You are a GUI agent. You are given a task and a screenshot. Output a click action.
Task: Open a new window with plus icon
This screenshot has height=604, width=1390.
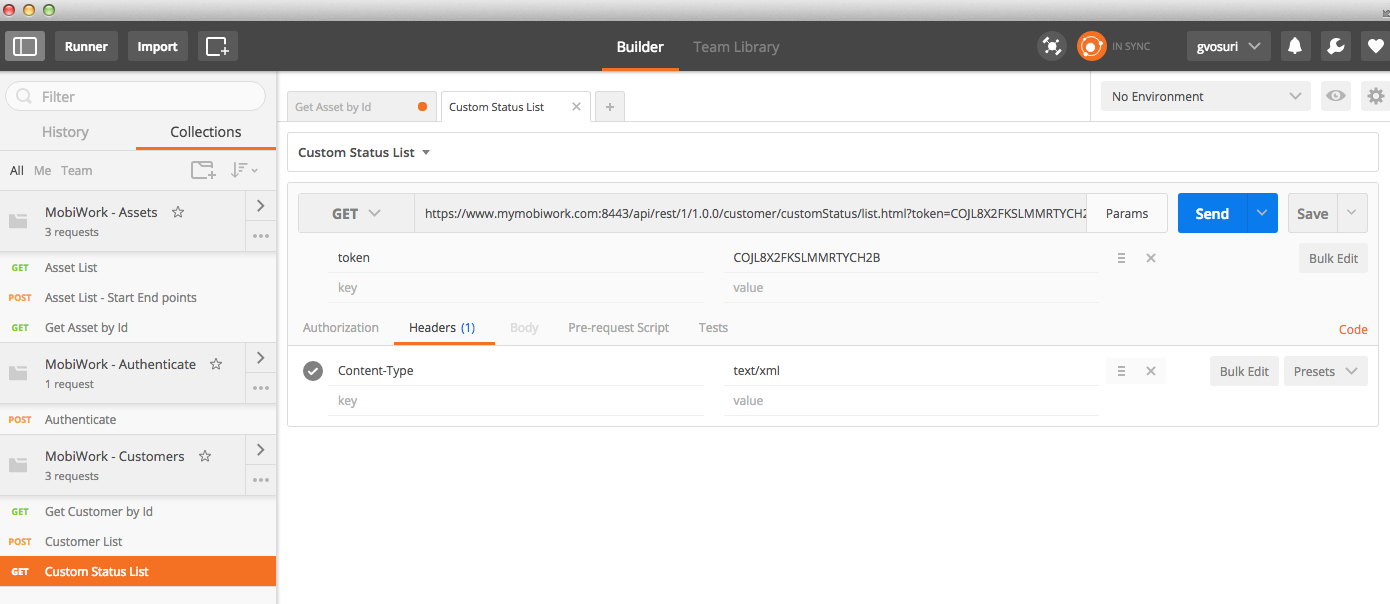(x=217, y=46)
